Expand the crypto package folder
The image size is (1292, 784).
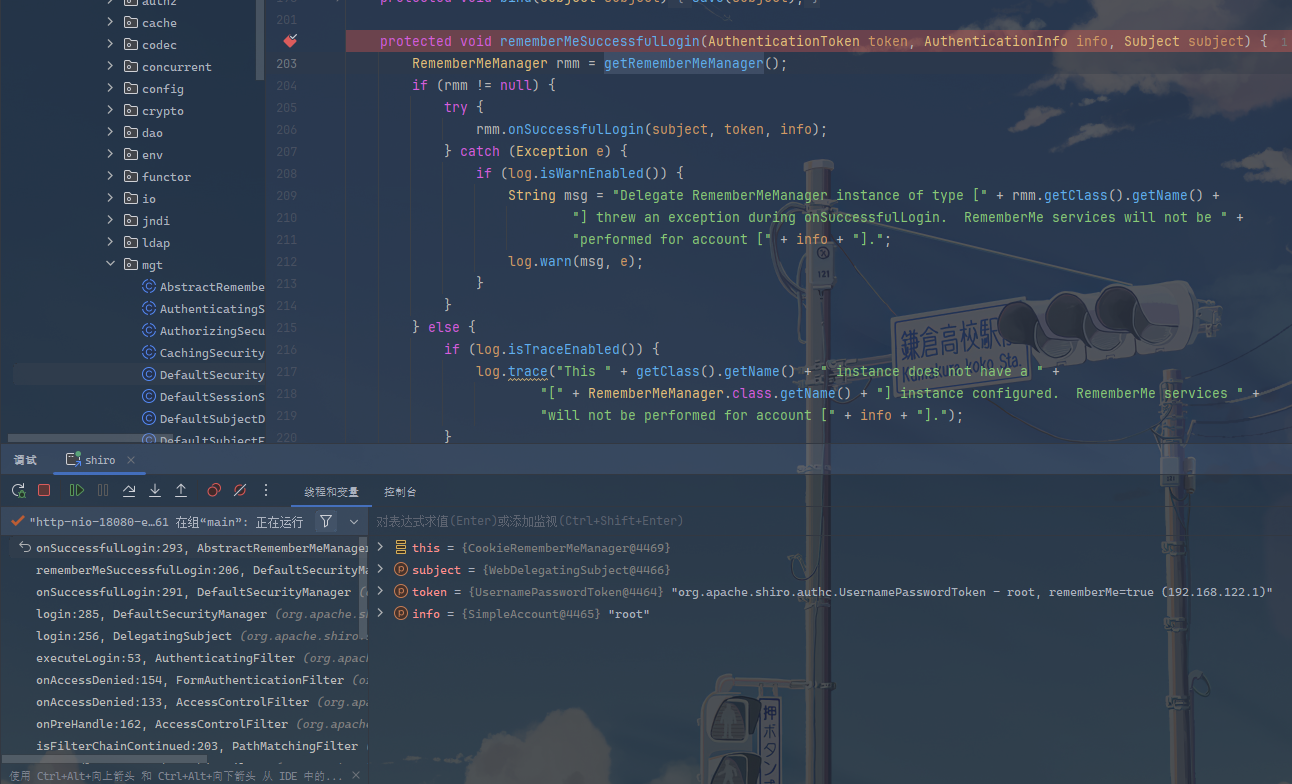(x=110, y=110)
